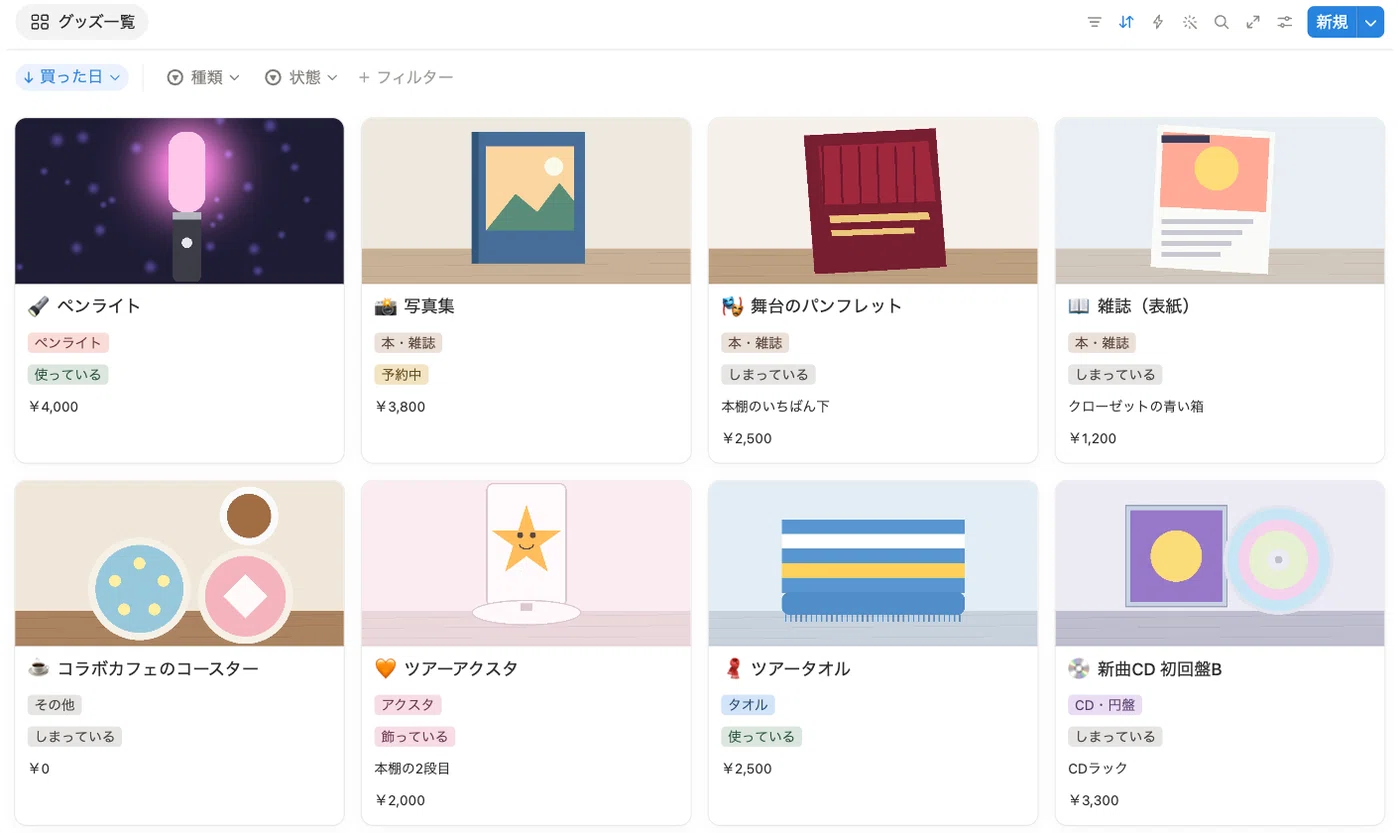The width and height of the screenshot is (1400, 833).
Task: Open the コラボカフェのコースター cover image
Action: click(179, 563)
